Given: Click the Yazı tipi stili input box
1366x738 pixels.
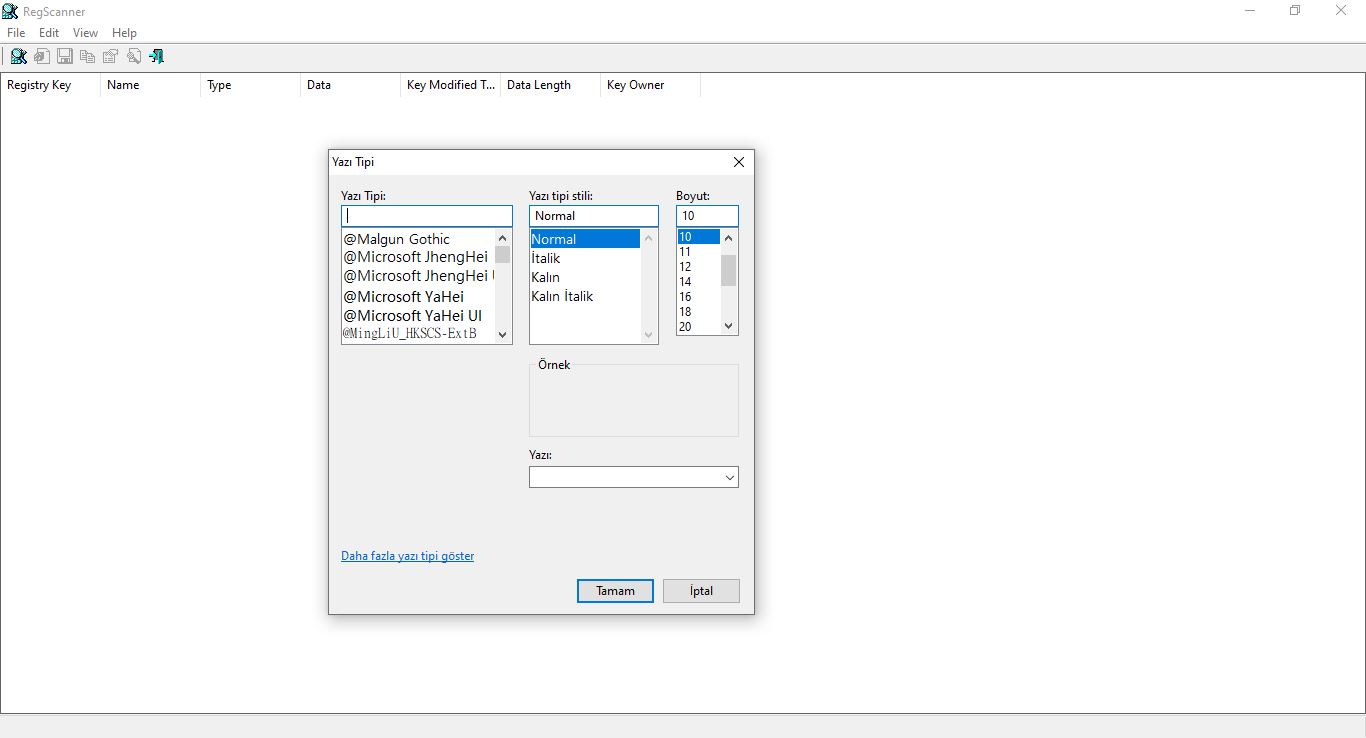Looking at the screenshot, I should tap(594, 216).
